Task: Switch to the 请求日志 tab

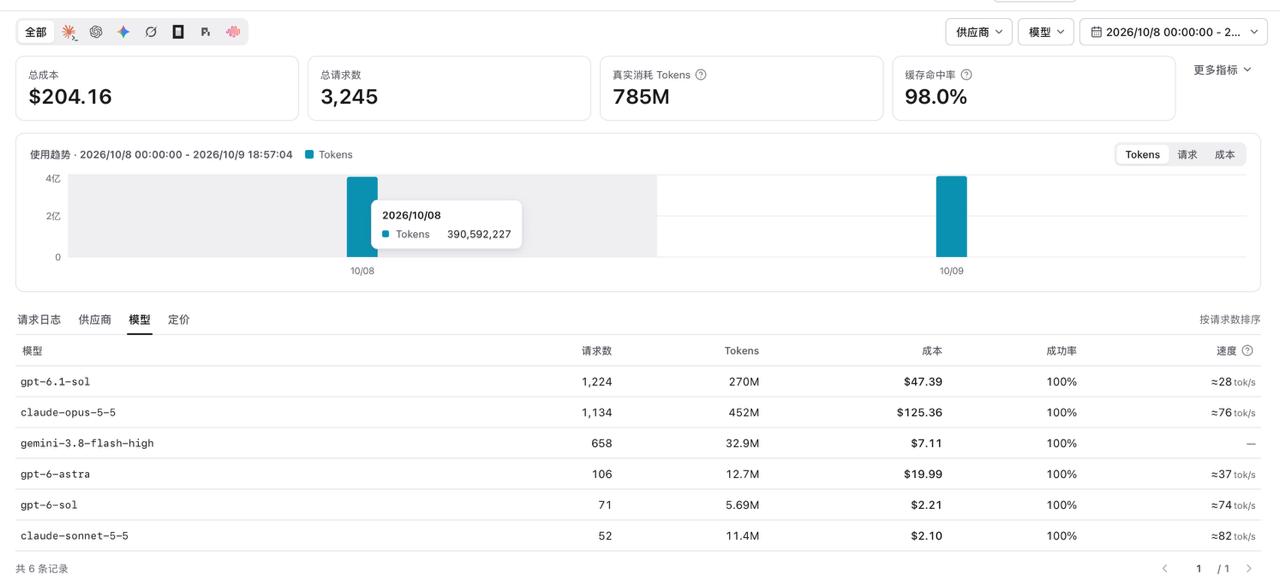Action: point(39,320)
